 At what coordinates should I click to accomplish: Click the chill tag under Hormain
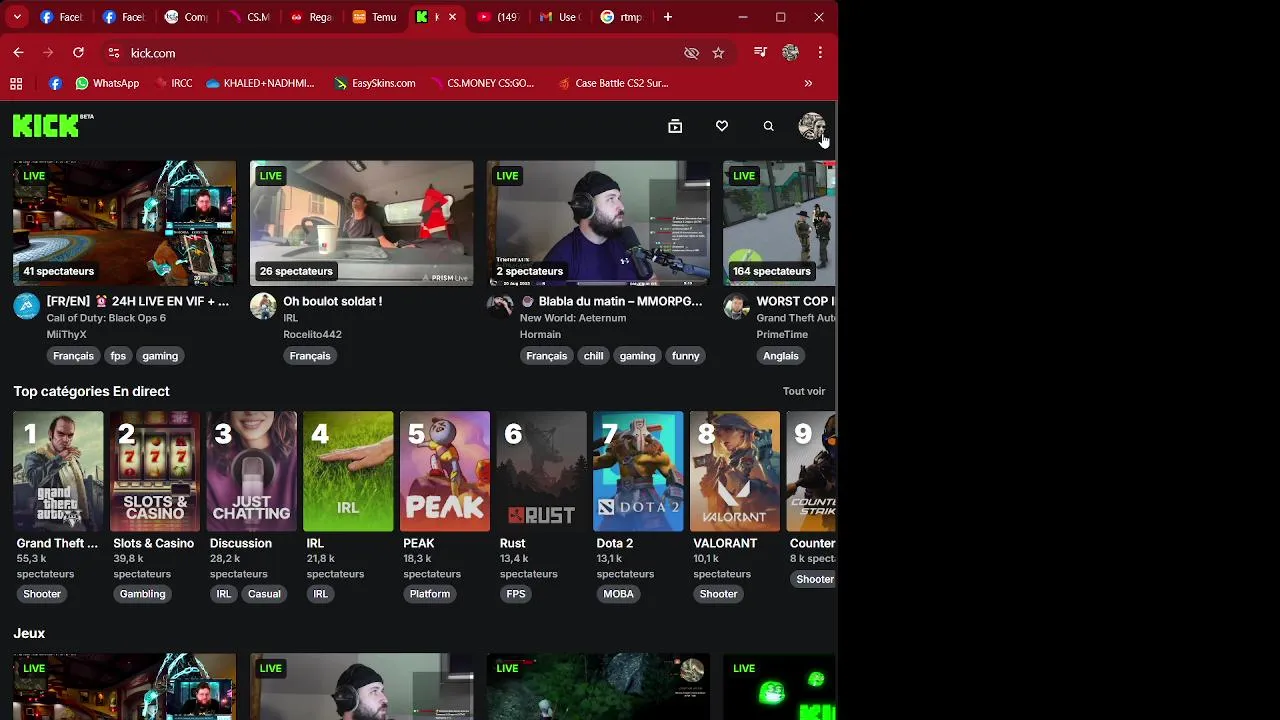[x=594, y=356]
